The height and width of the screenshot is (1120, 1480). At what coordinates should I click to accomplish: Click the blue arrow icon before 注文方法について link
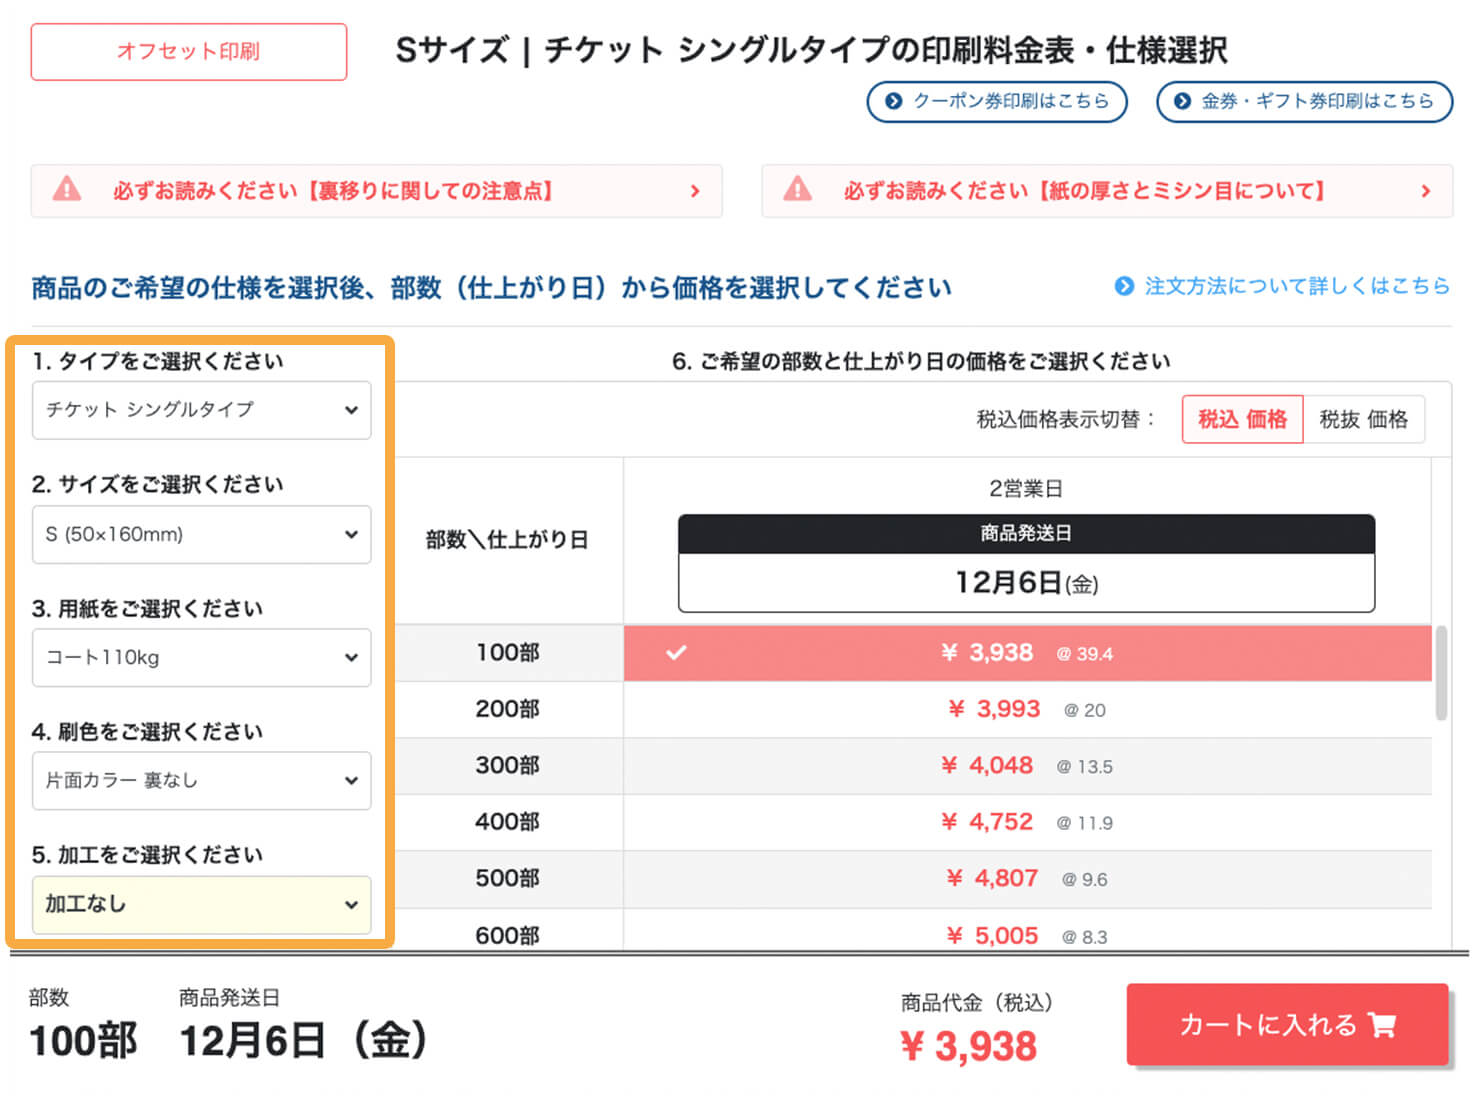pyautogui.click(x=1123, y=286)
